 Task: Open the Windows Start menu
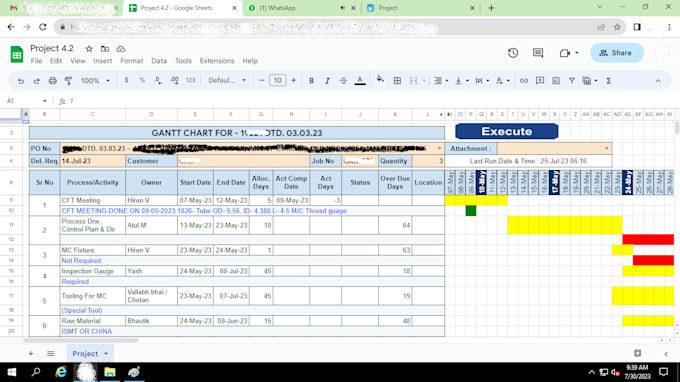12,372
